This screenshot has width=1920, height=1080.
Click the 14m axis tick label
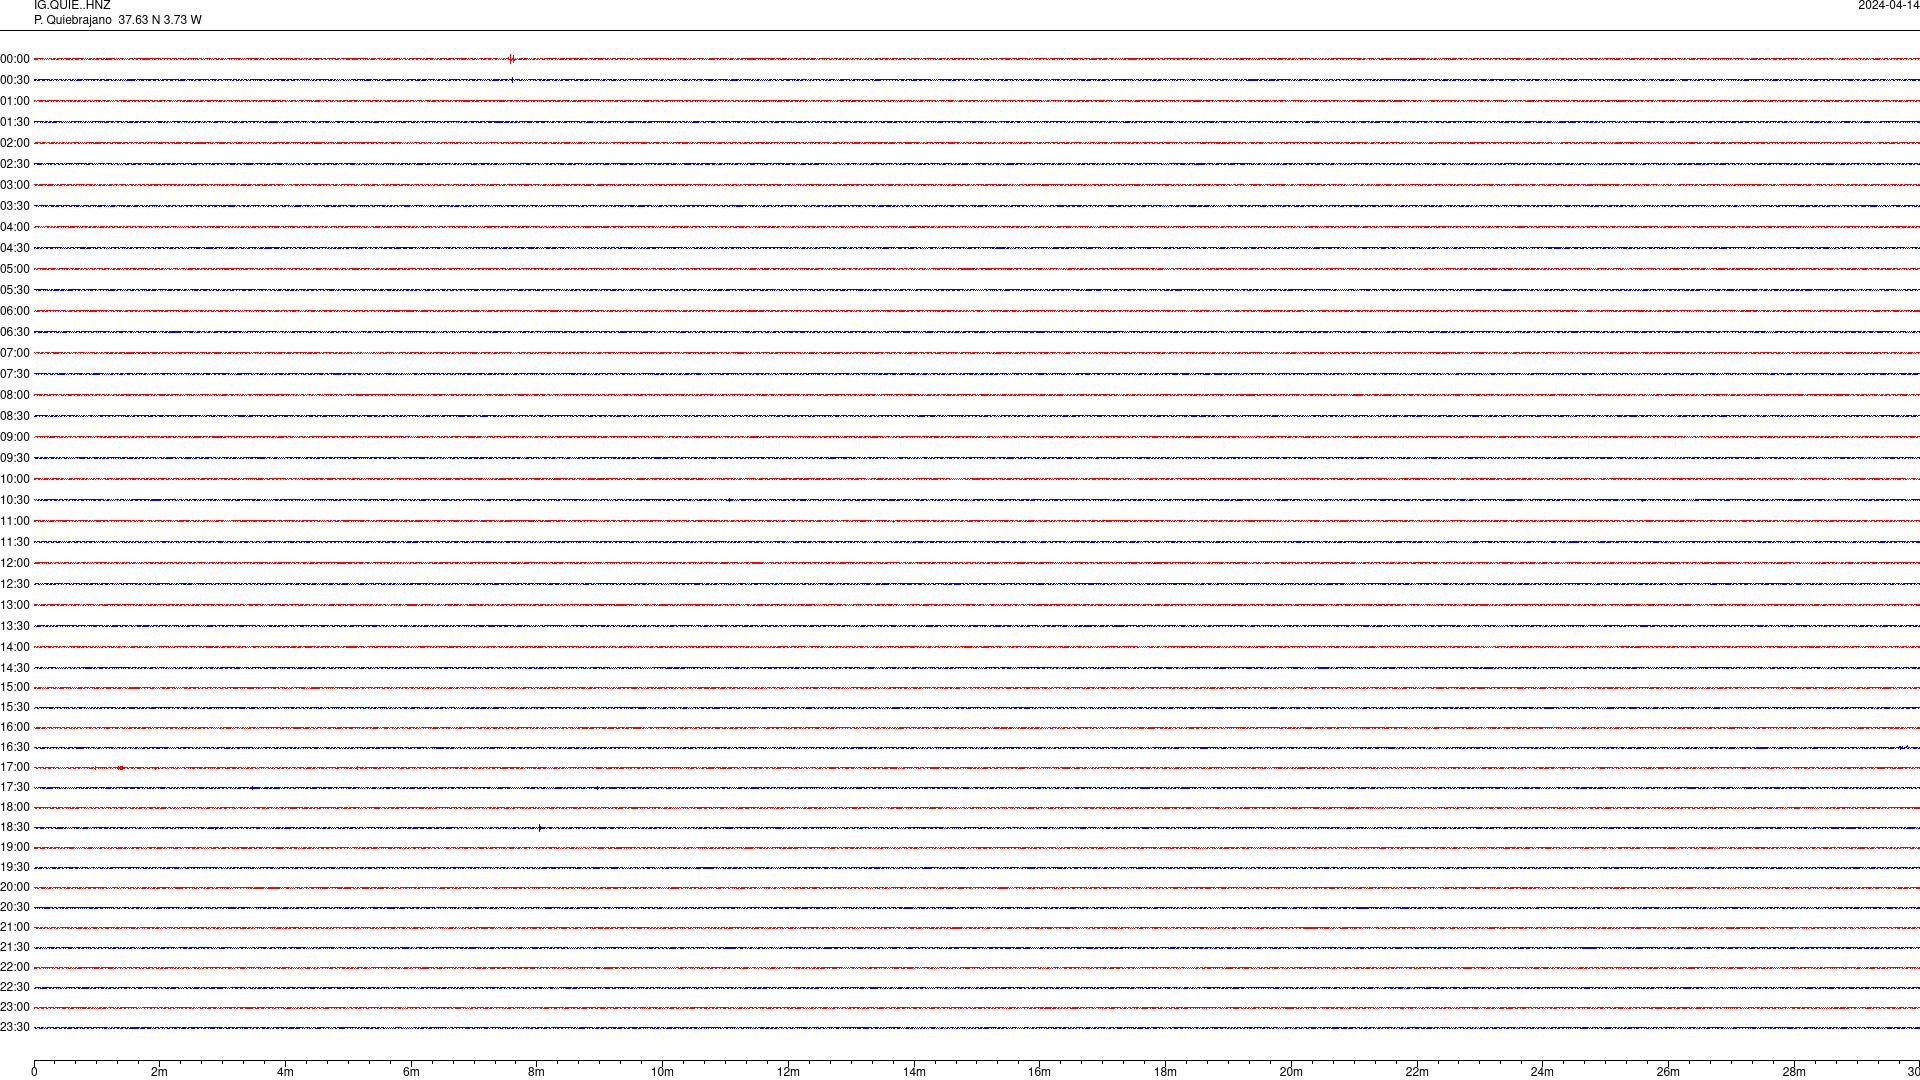pyautogui.click(x=914, y=1072)
